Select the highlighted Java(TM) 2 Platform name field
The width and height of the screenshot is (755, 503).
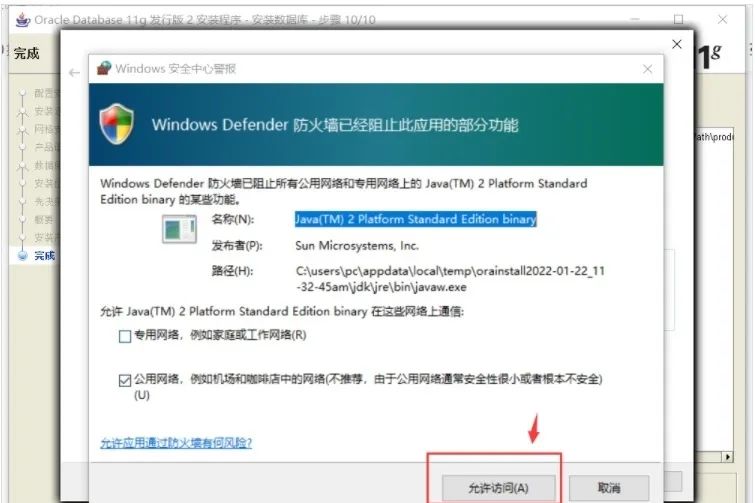pos(416,219)
